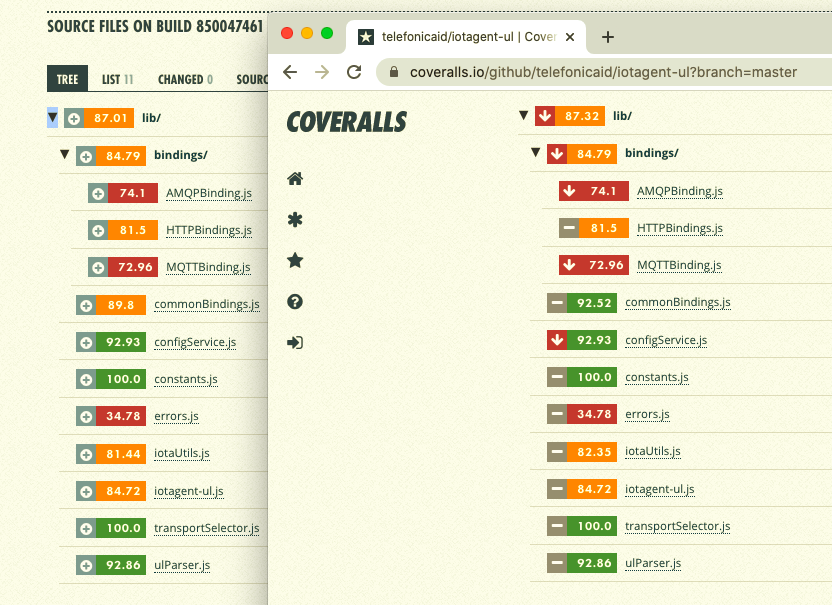The width and height of the screenshot is (832, 605).
Task: Click down-arrow icon beside MQTTBinding.js in front window
Action: [569, 265]
